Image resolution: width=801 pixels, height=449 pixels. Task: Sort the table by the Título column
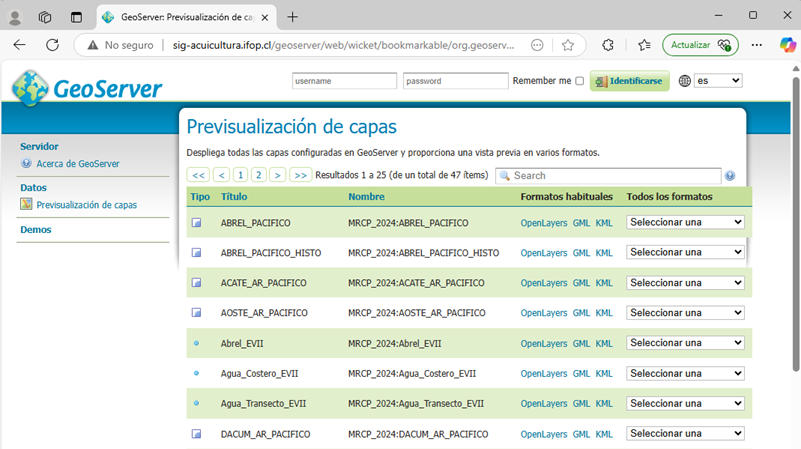234,197
